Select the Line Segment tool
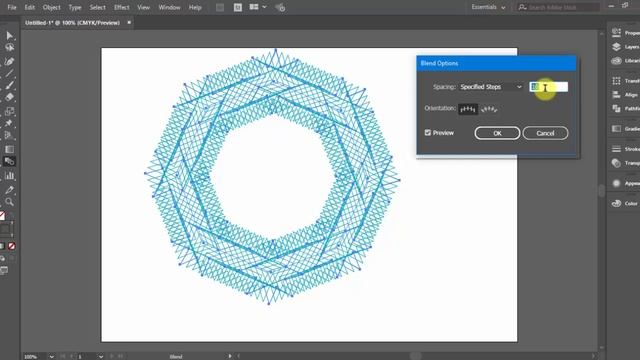640x360 pixels. coord(9,73)
